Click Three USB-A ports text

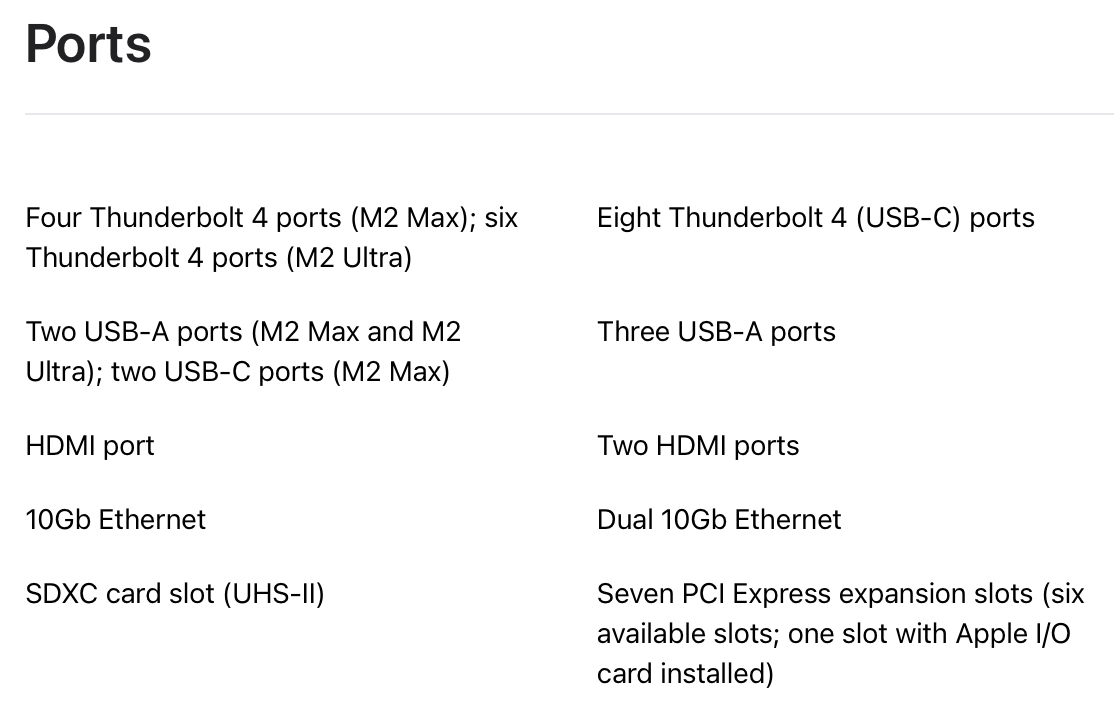coord(716,332)
